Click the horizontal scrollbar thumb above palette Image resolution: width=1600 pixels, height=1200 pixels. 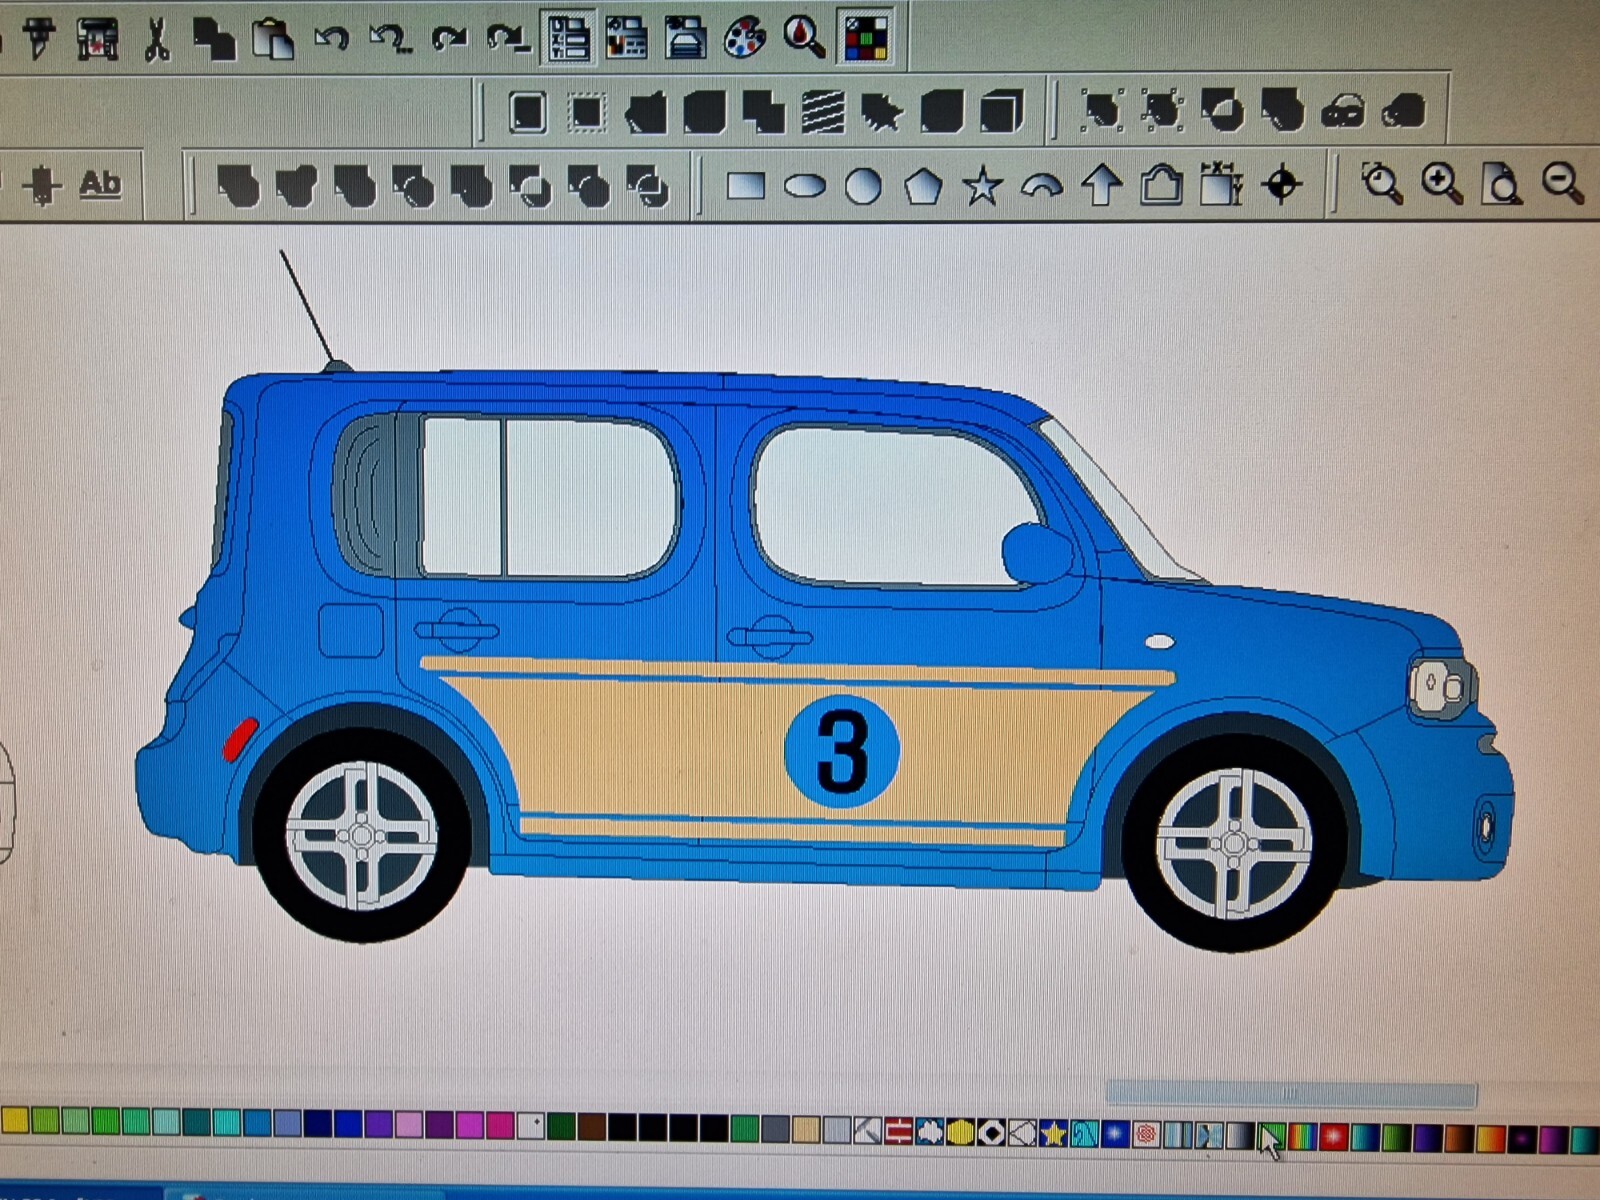click(1290, 1093)
